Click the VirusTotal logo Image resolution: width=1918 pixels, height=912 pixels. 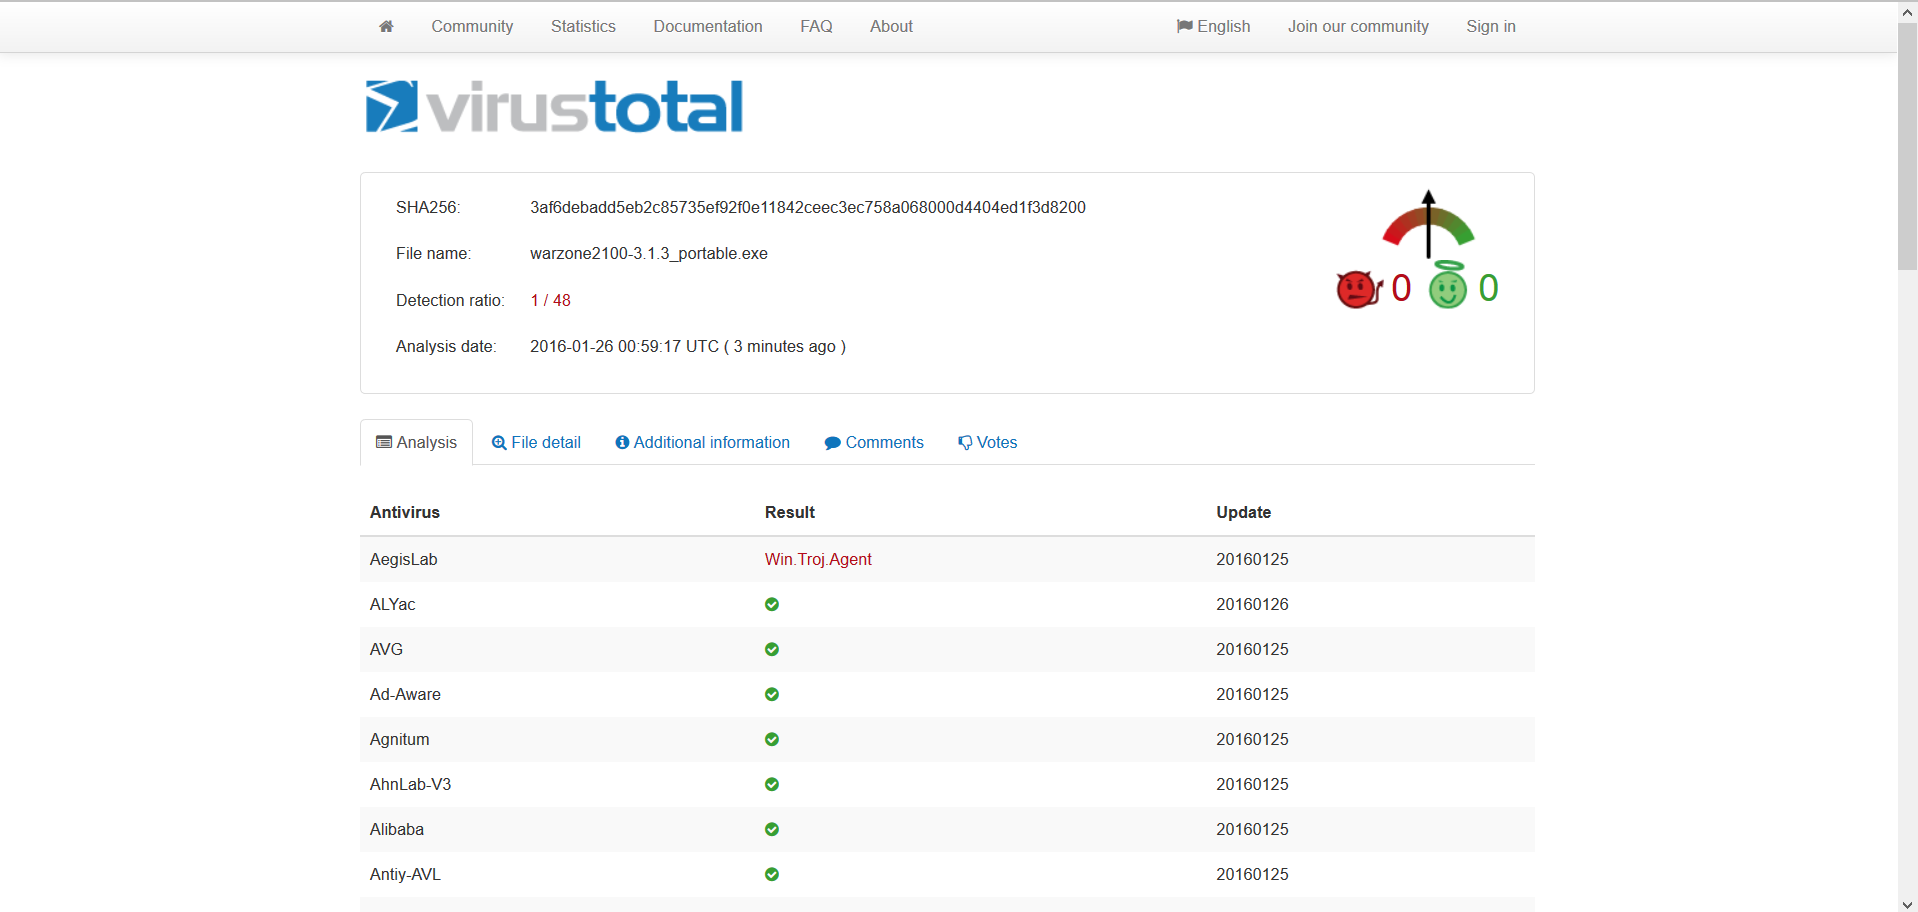click(x=555, y=107)
